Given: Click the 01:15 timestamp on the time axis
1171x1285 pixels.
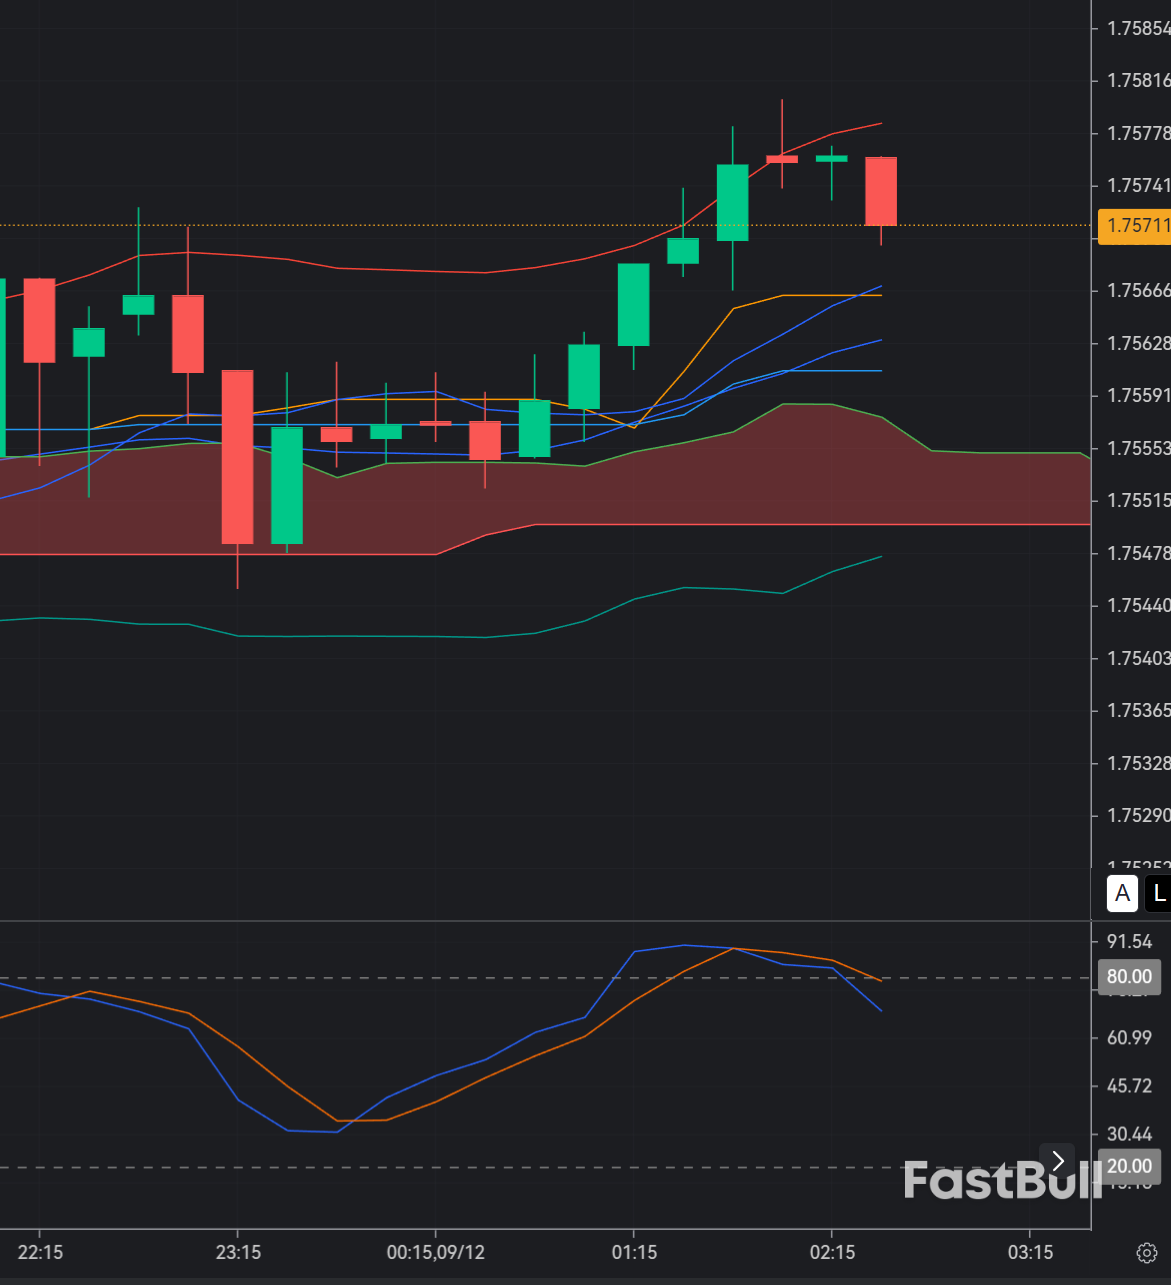Looking at the screenshot, I should [635, 1251].
